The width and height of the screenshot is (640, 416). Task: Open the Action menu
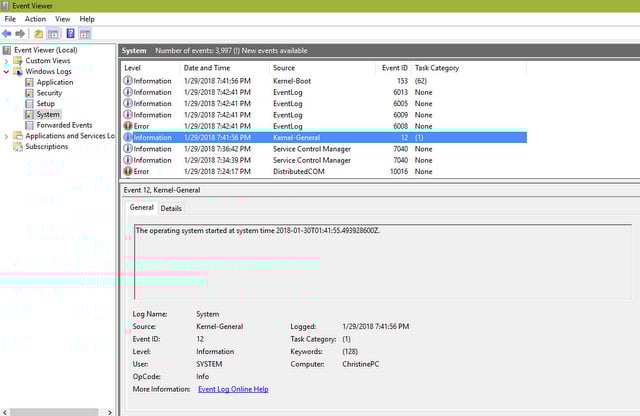35,19
